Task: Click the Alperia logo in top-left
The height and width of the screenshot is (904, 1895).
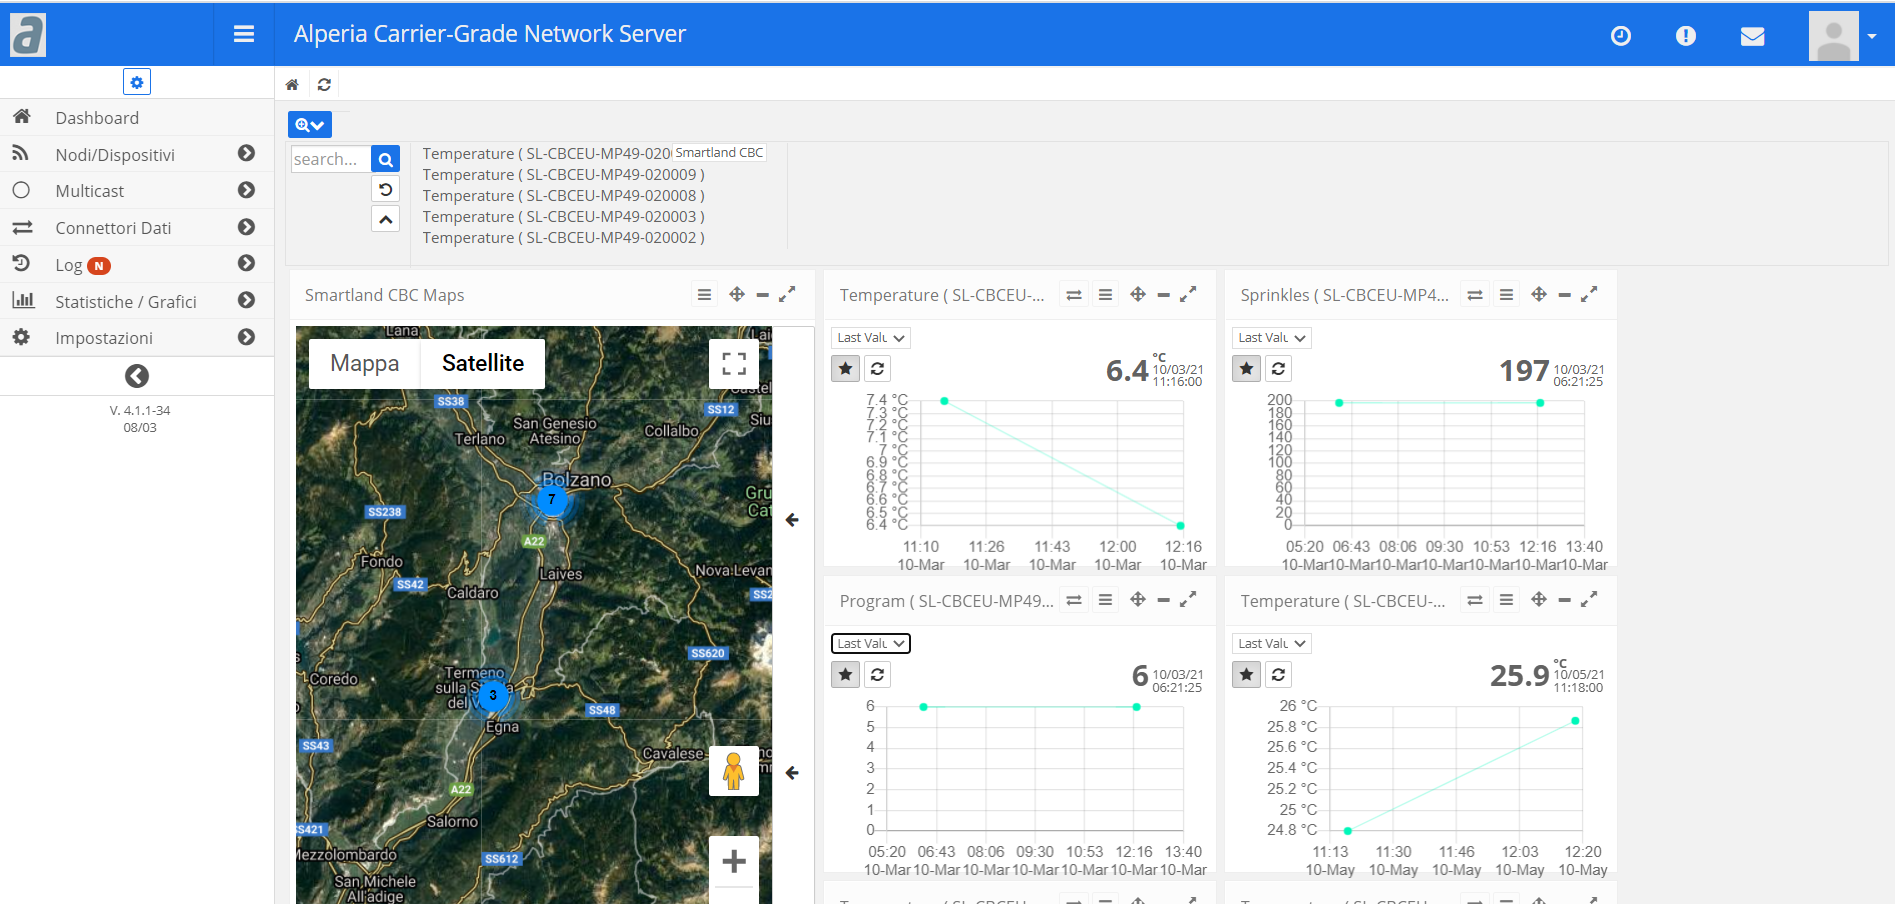Action: 28,35
